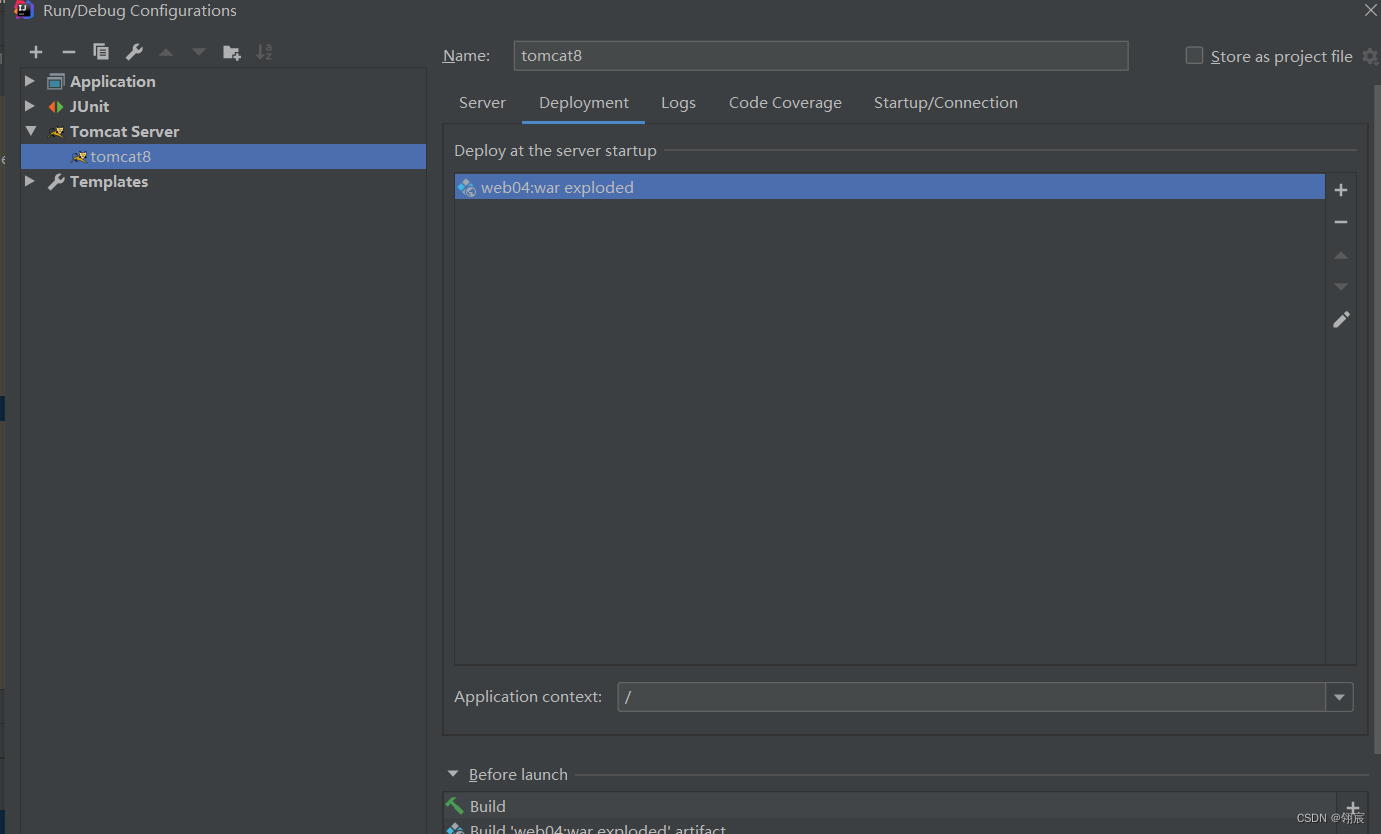Click the Templates tree label
The height and width of the screenshot is (834, 1381).
tap(109, 182)
